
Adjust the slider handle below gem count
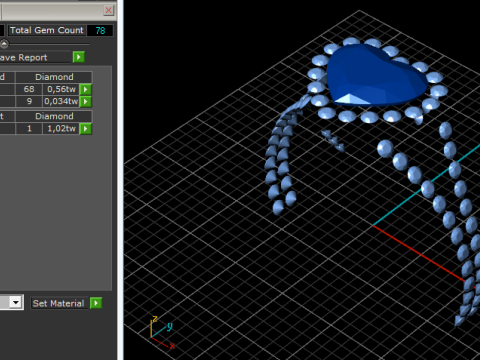[4, 44]
